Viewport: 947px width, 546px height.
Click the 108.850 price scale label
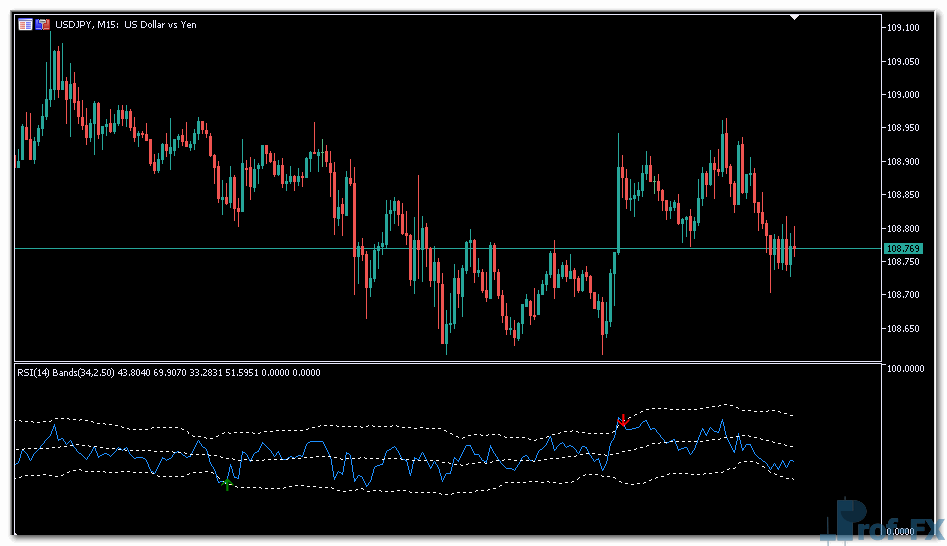[x=903, y=195]
